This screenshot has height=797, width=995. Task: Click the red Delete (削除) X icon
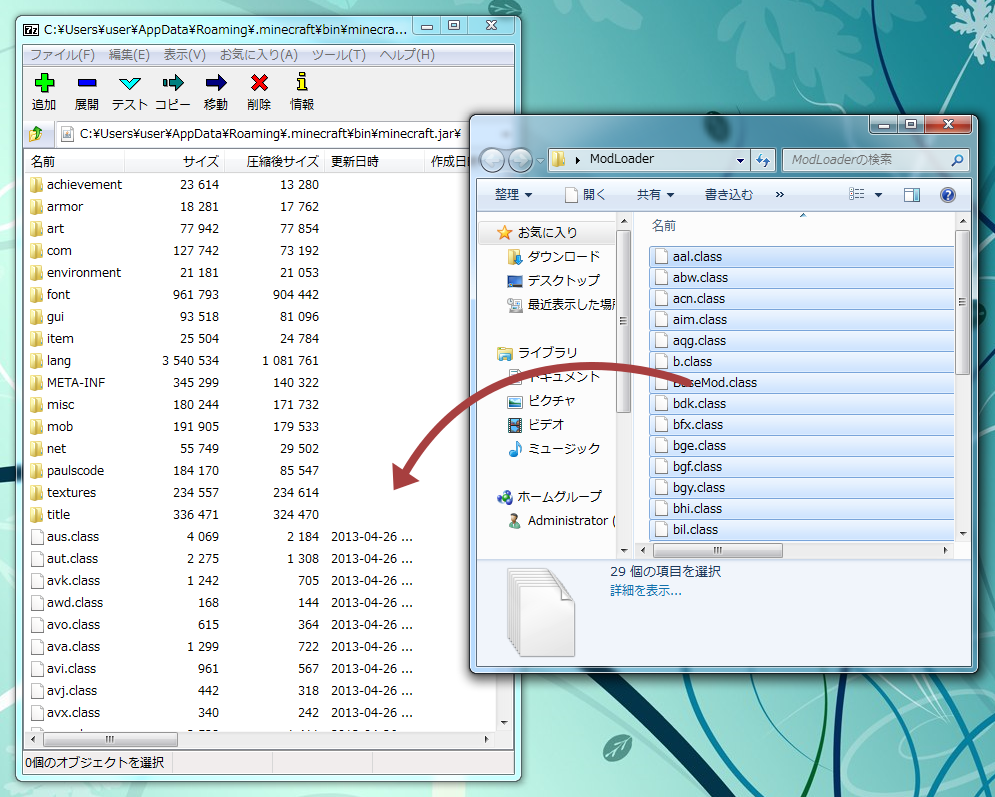pyautogui.click(x=259, y=82)
